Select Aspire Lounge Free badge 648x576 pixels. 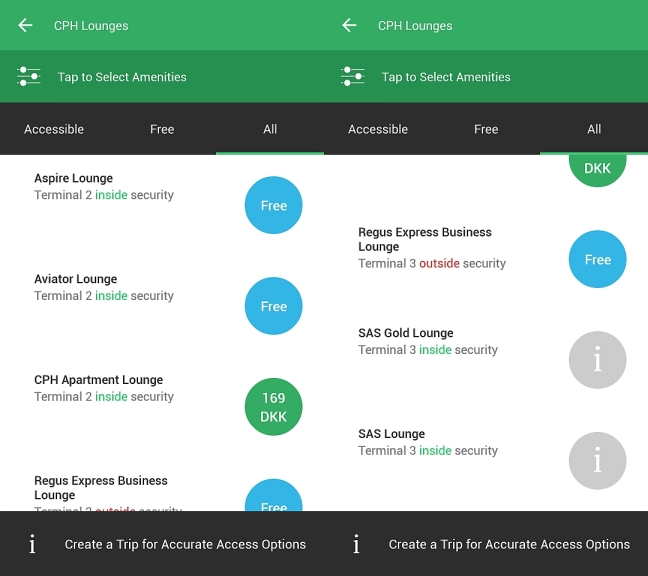274,205
